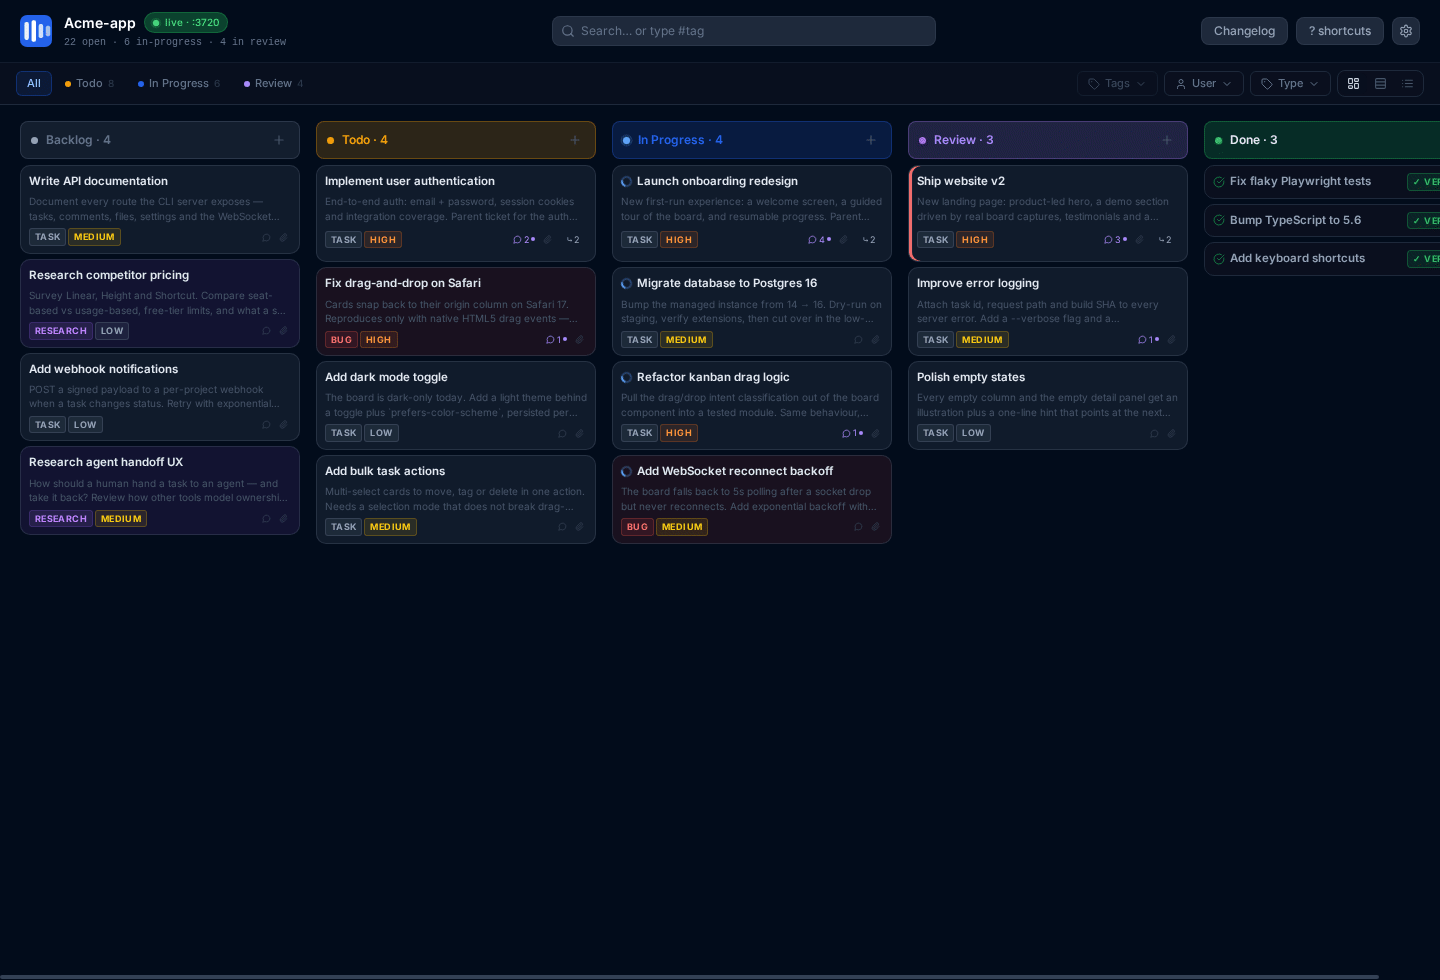The height and width of the screenshot is (980, 1440).
Task: Click attachment icon on Implement user authentication
Action: [547, 240]
